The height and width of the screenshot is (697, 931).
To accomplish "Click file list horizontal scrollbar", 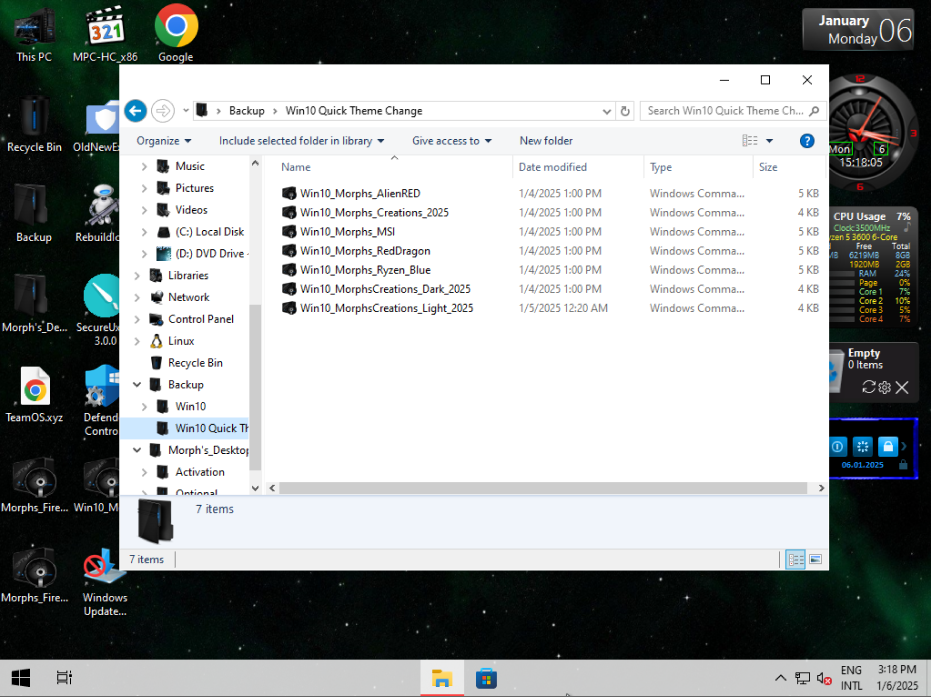I will pos(543,488).
